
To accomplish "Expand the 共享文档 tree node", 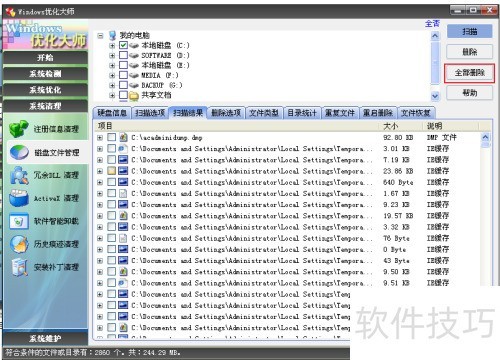I will tap(112, 96).
